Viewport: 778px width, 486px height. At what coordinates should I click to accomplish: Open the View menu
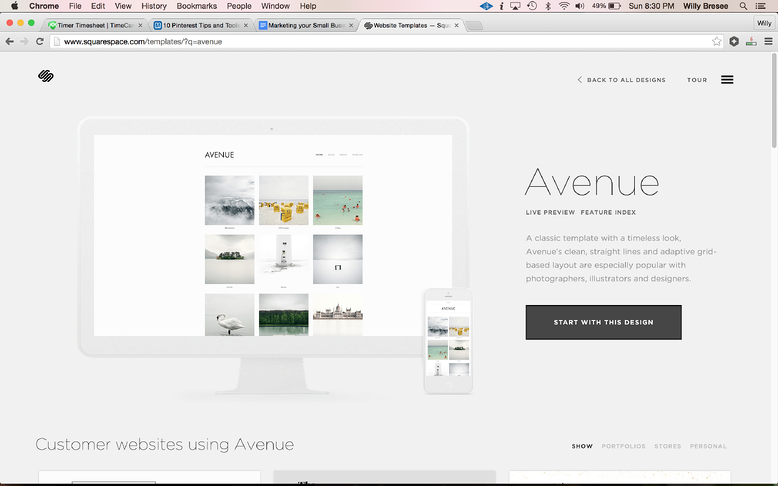pyautogui.click(x=123, y=6)
